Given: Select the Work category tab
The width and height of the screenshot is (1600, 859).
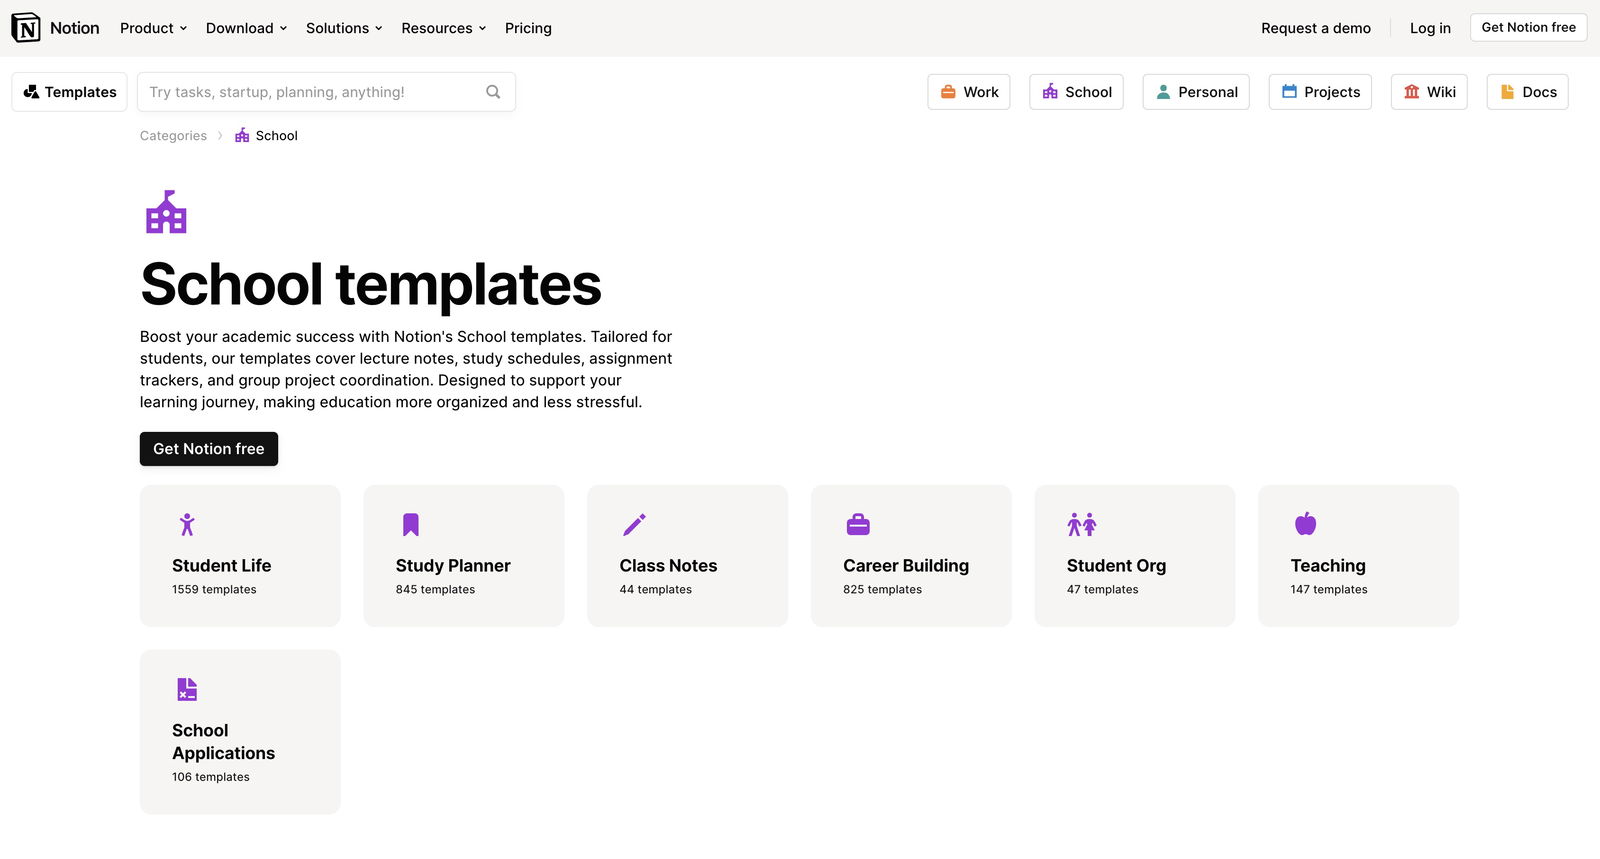Looking at the screenshot, I should tap(969, 92).
